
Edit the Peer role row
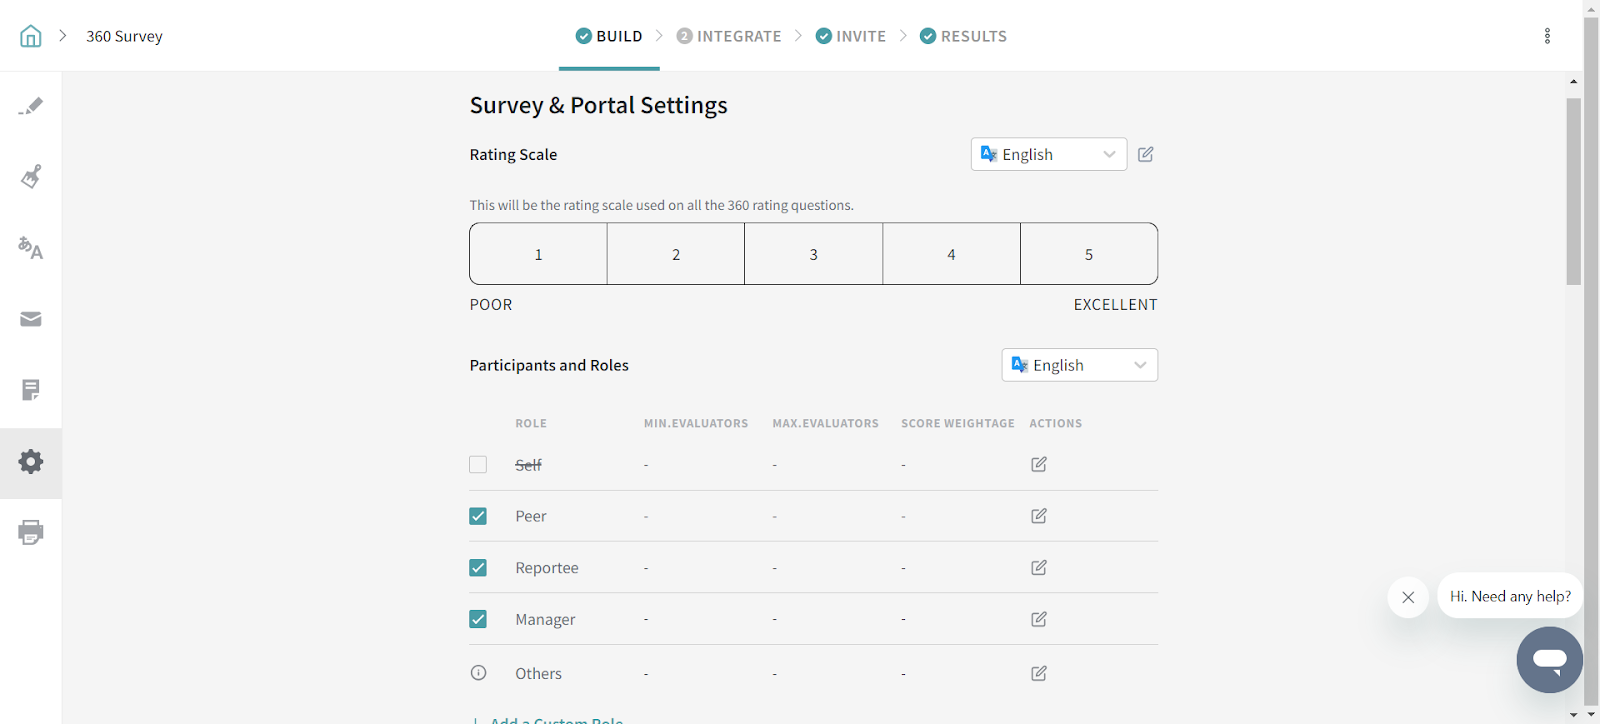1039,516
